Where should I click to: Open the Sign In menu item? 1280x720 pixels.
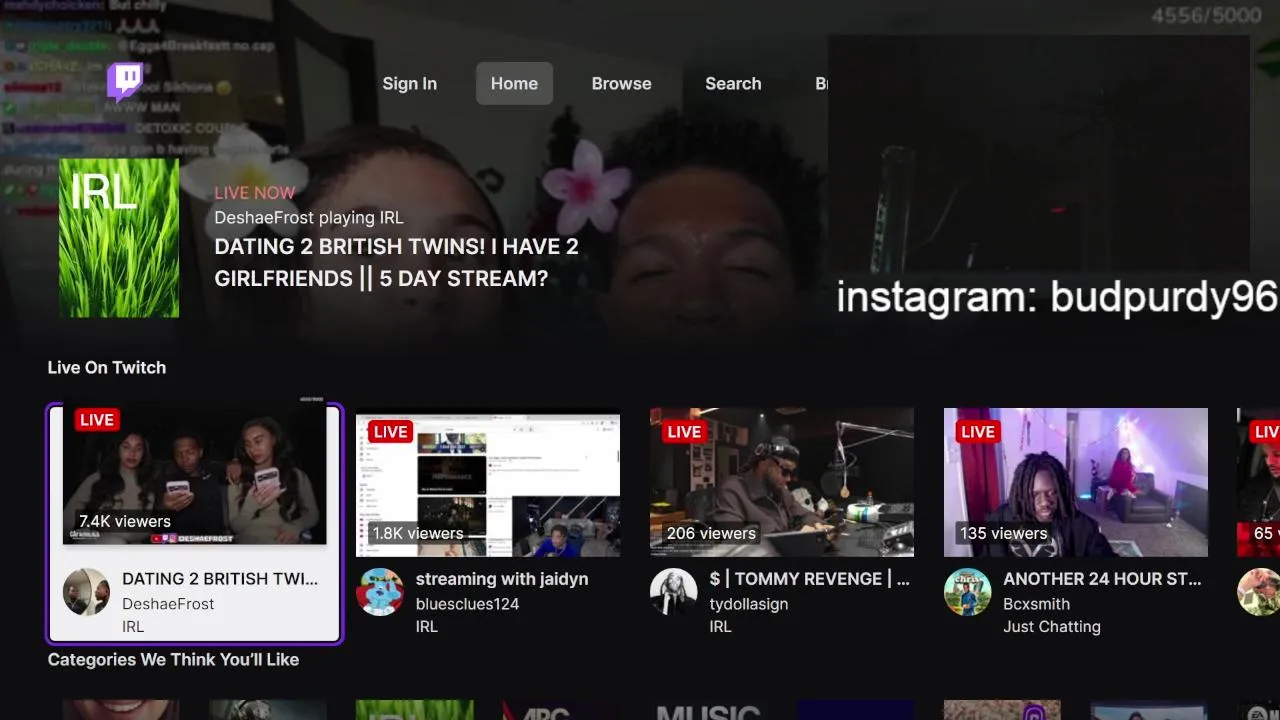click(x=409, y=84)
